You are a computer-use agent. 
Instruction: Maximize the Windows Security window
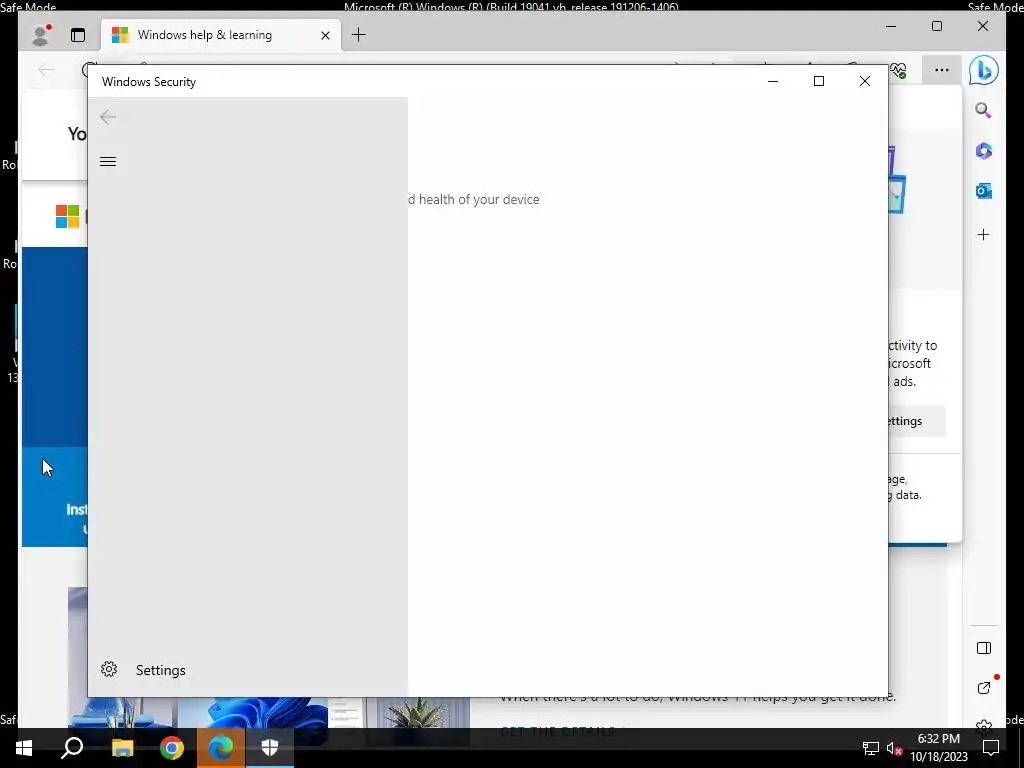point(819,81)
